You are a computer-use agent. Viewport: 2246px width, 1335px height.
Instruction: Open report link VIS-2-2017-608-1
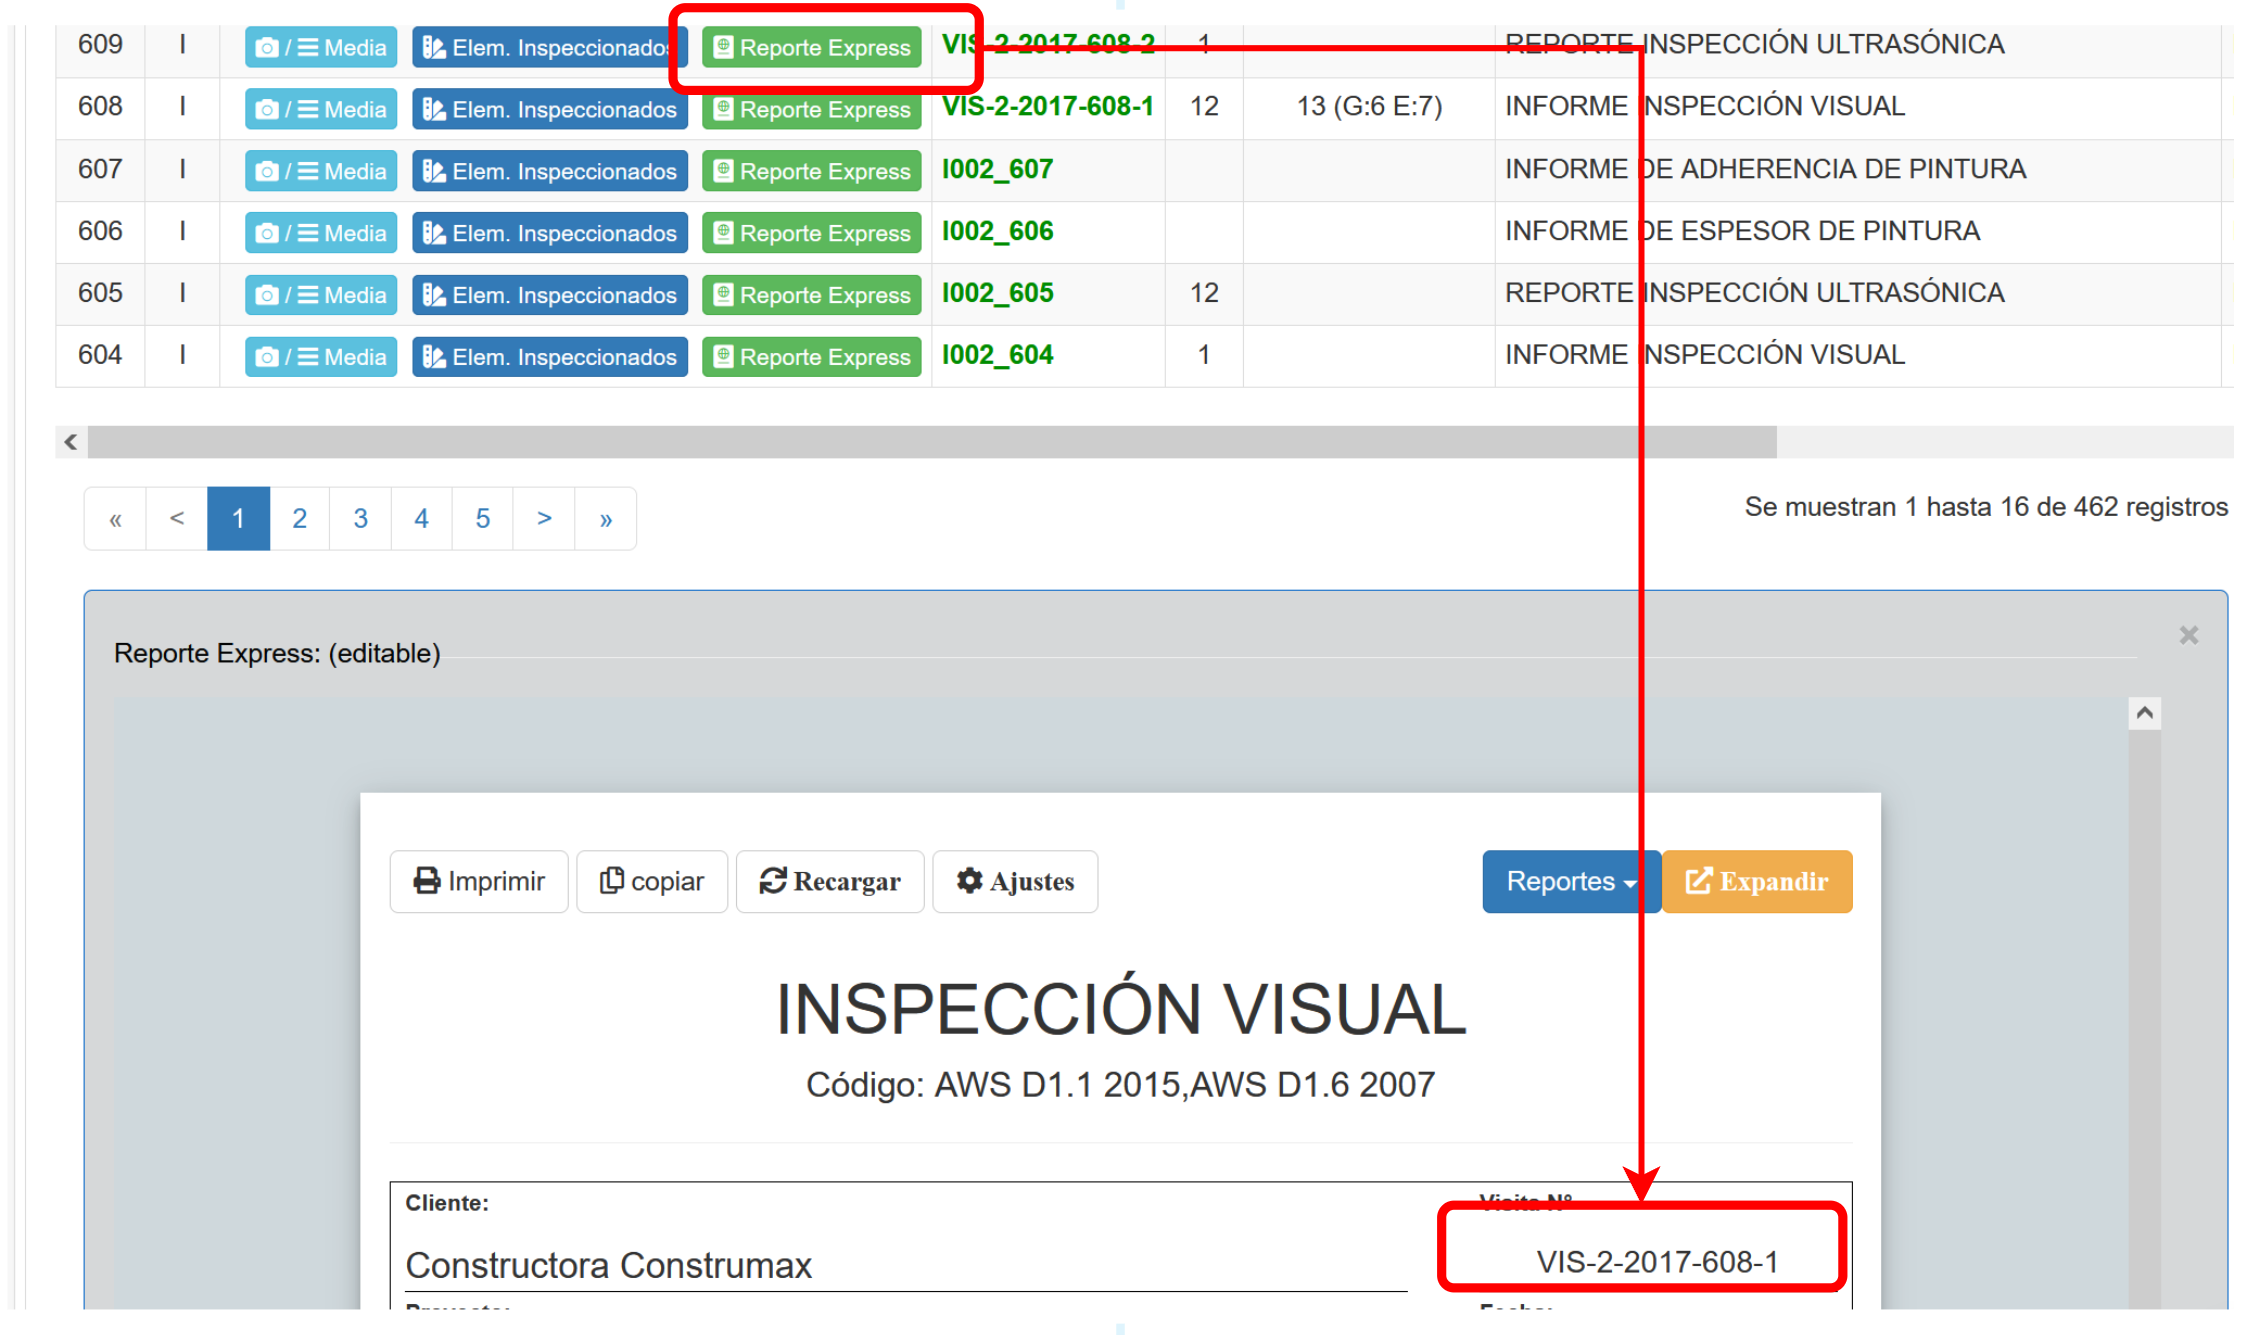1047,106
